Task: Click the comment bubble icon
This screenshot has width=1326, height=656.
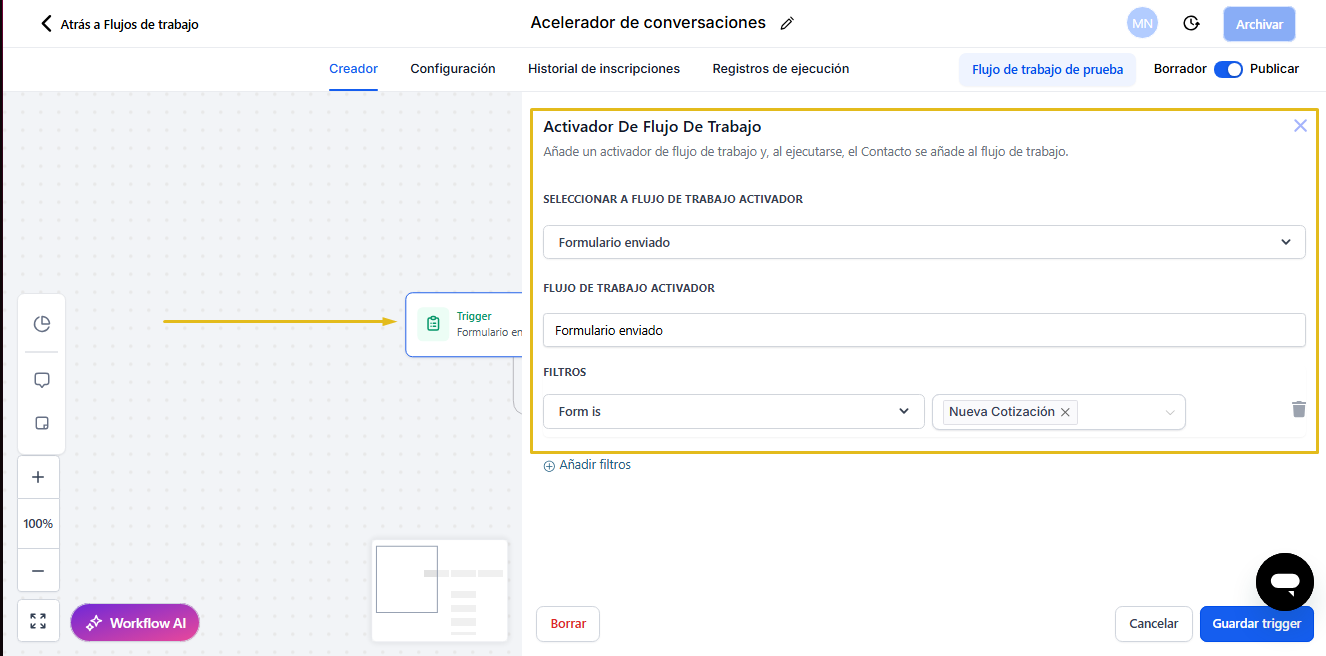Action: (42, 380)
